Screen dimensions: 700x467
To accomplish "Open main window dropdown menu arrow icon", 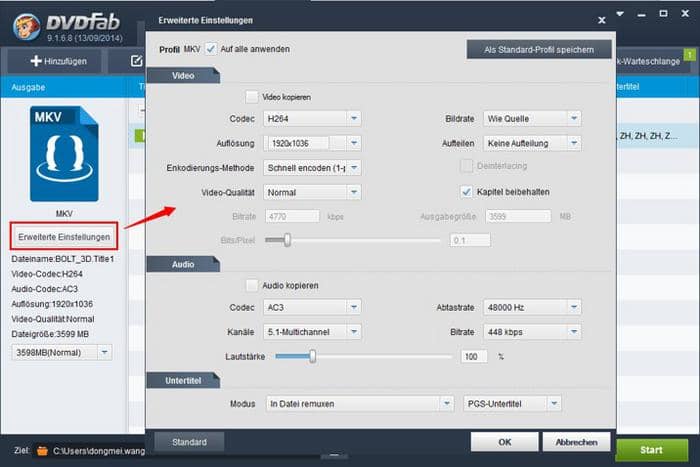I will (x=620, y=14).
